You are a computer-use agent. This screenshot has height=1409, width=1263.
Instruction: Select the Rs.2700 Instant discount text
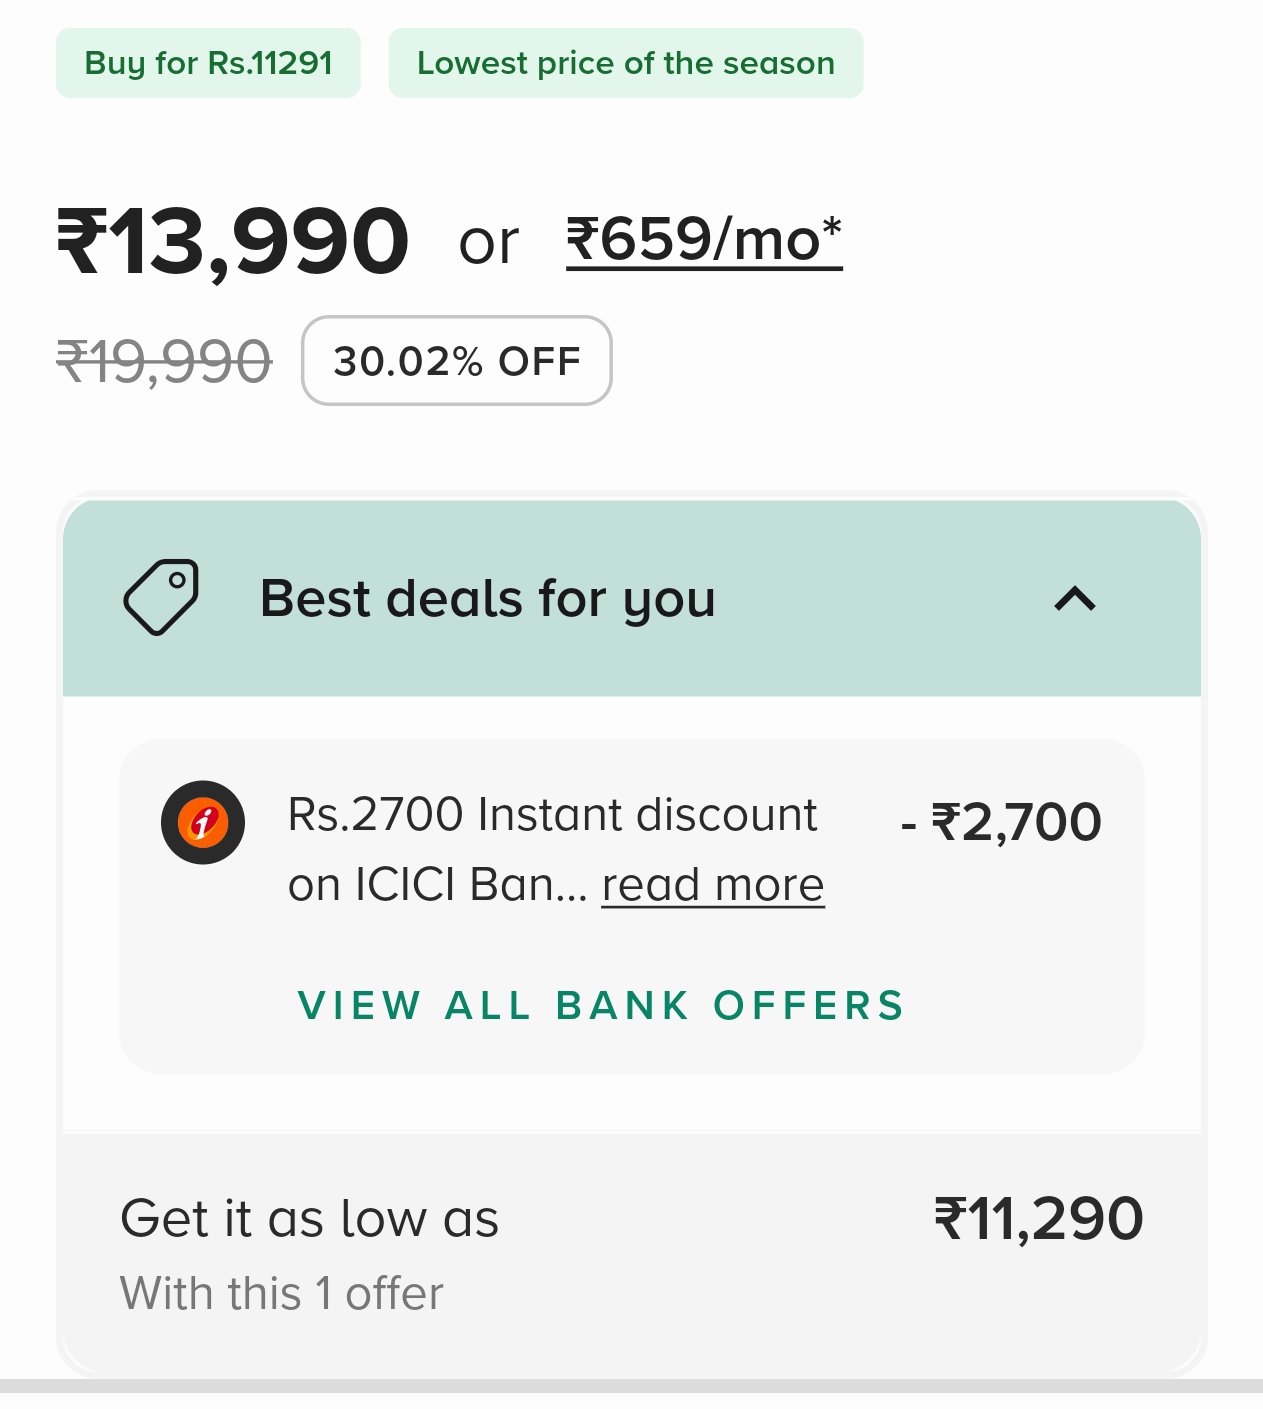click(x=552, y=815)
